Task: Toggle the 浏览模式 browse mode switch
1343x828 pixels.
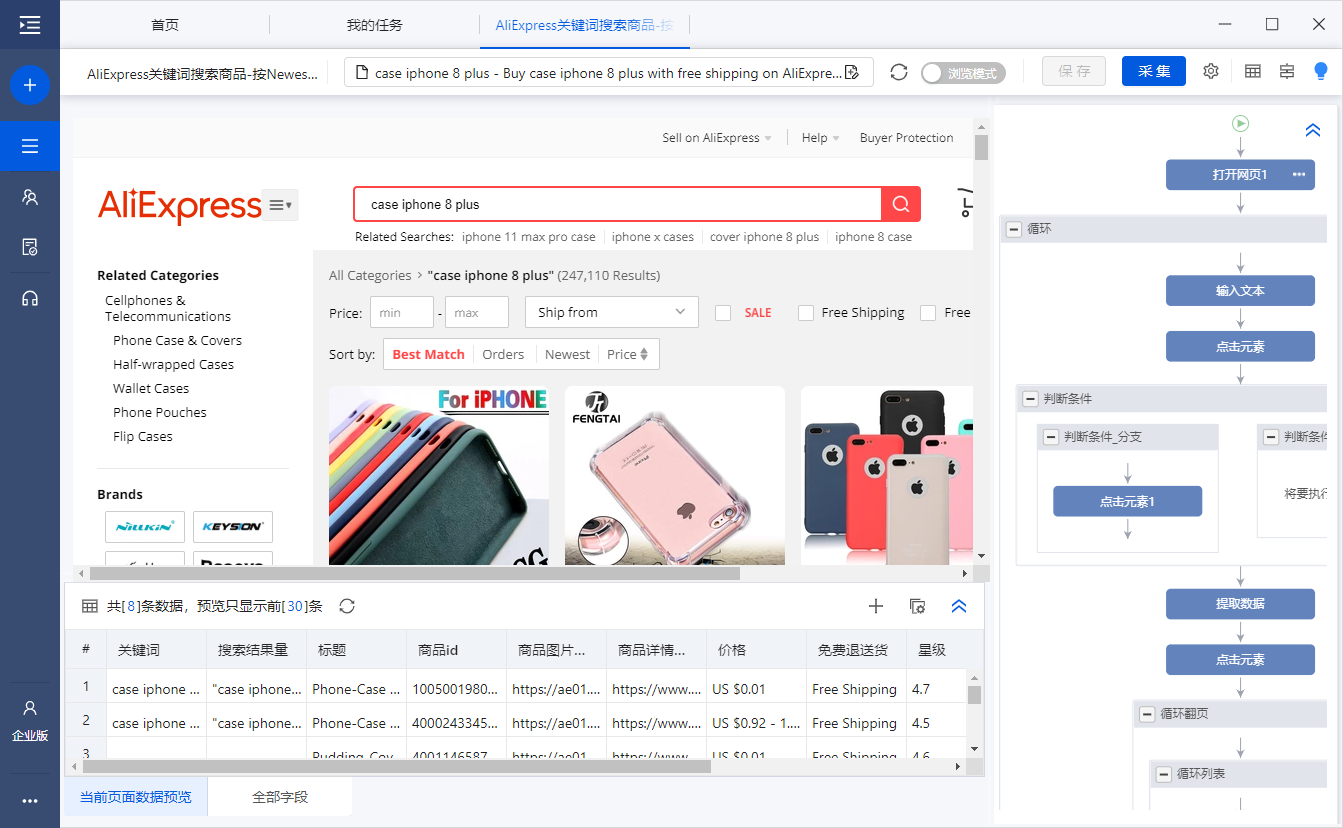Action: (963, 73)
